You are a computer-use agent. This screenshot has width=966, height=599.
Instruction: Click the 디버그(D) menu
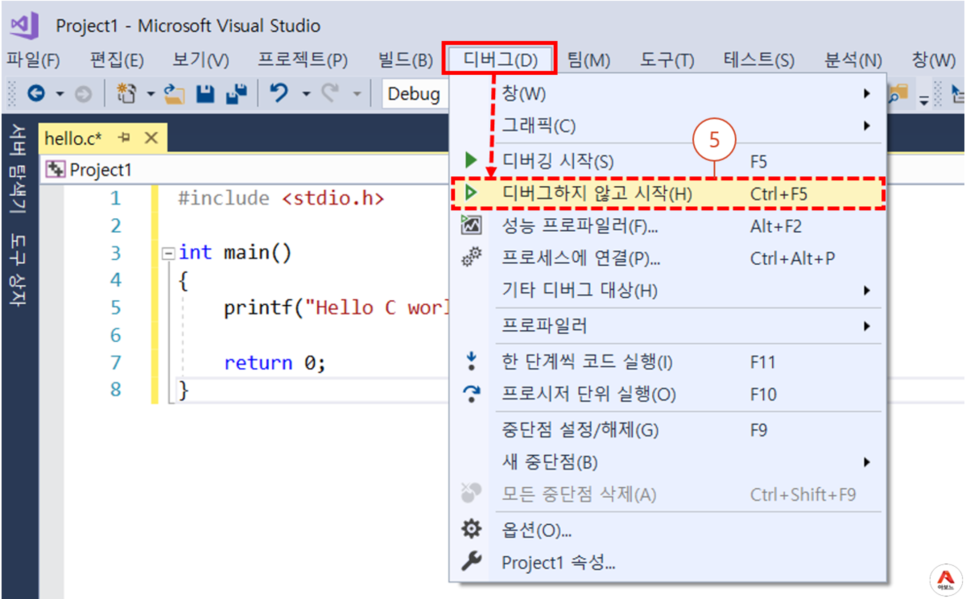pos(500,59)
